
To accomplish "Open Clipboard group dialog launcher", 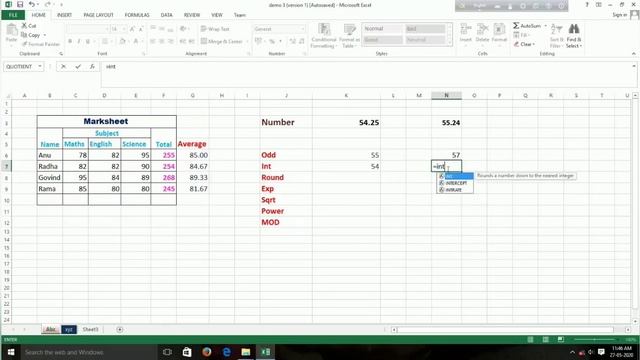I will point(61,53).
